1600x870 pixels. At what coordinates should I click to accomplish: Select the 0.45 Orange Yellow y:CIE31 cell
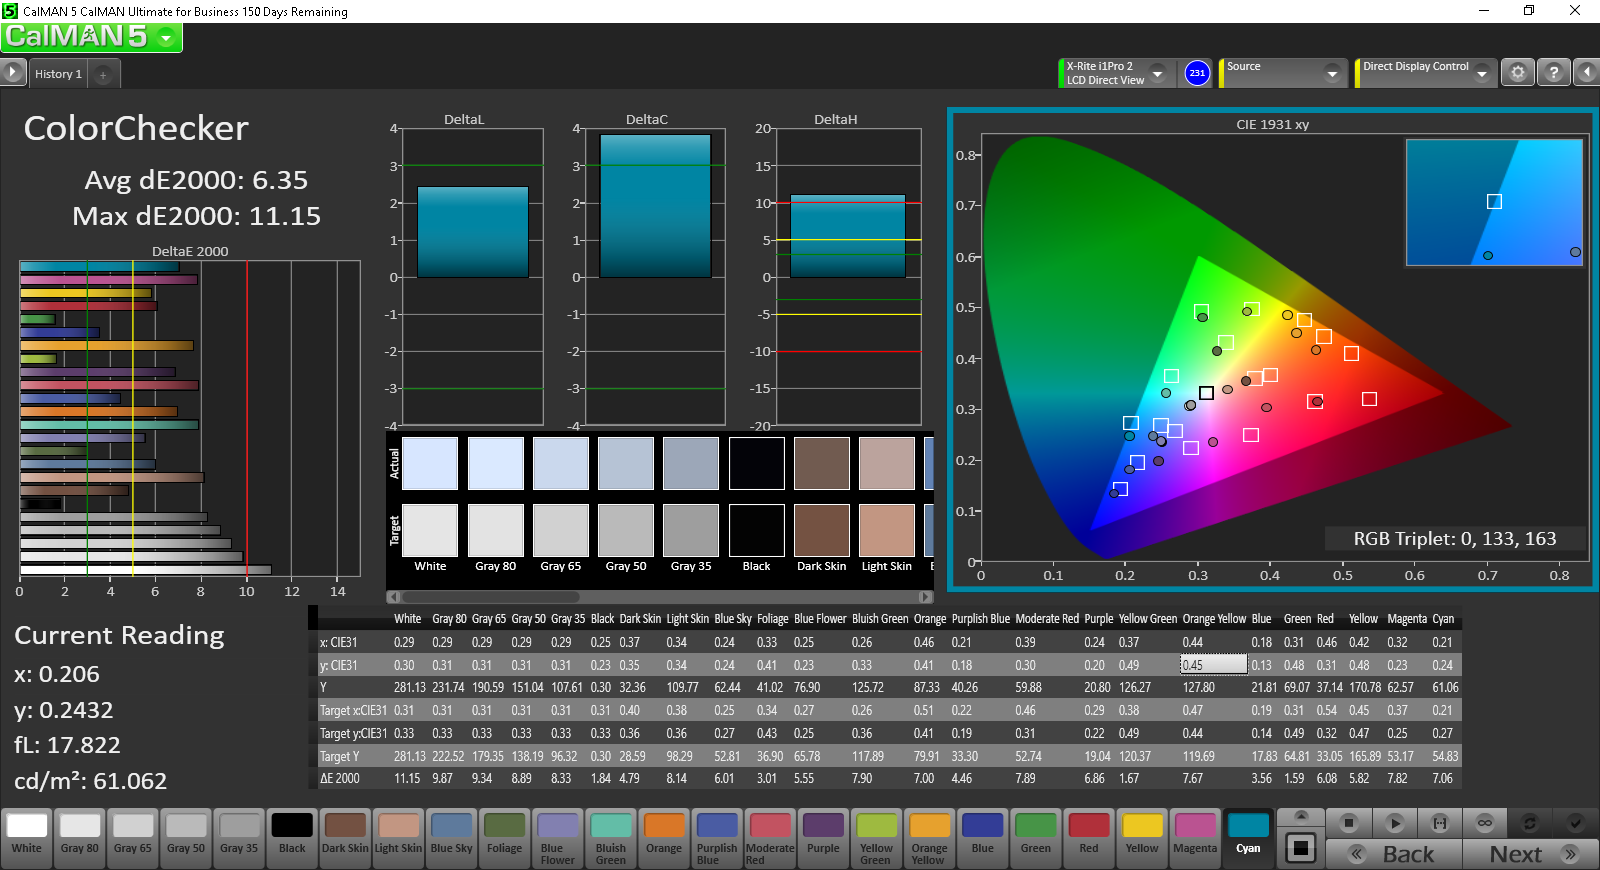(x=1214, y=665)
